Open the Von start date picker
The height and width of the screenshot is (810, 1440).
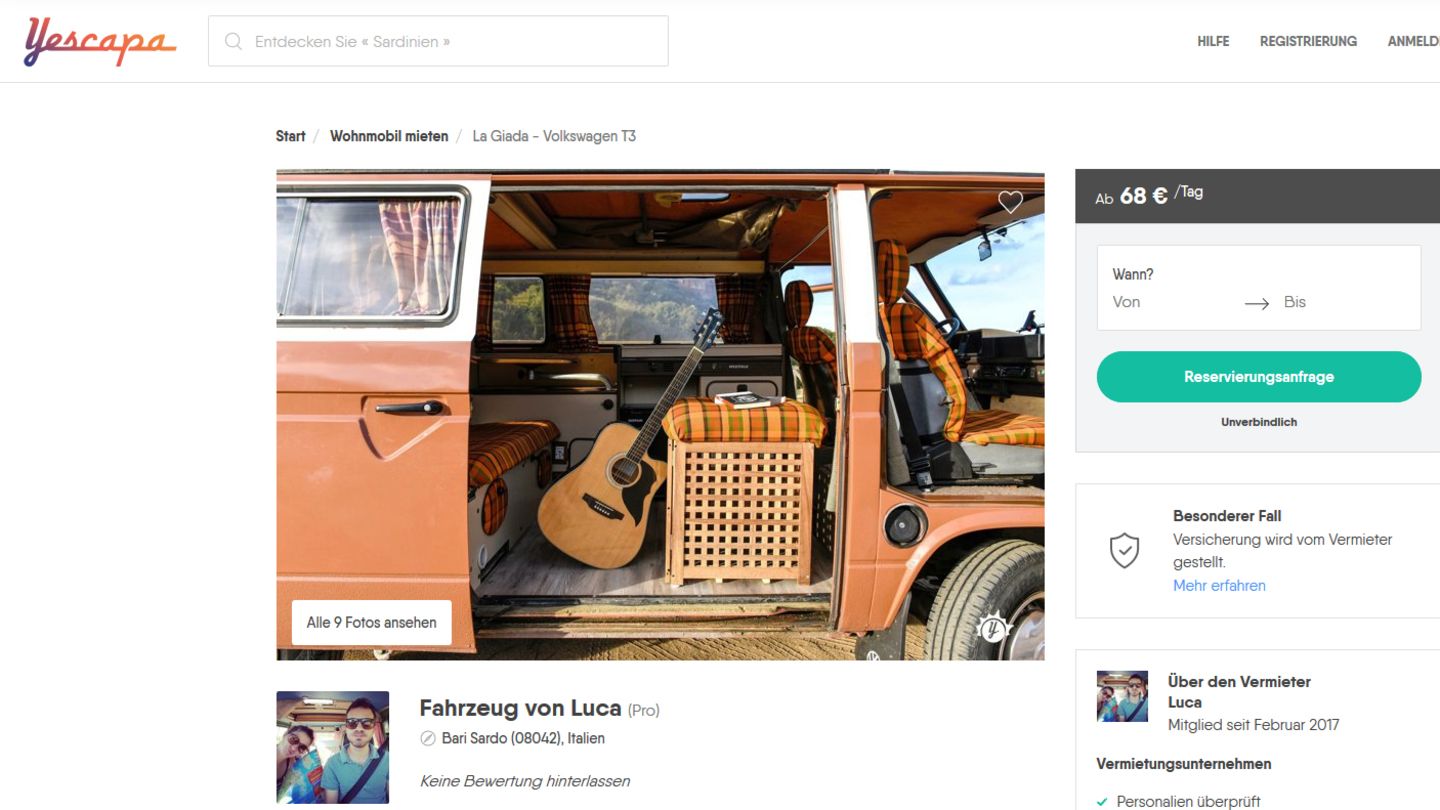[1127, 302]
